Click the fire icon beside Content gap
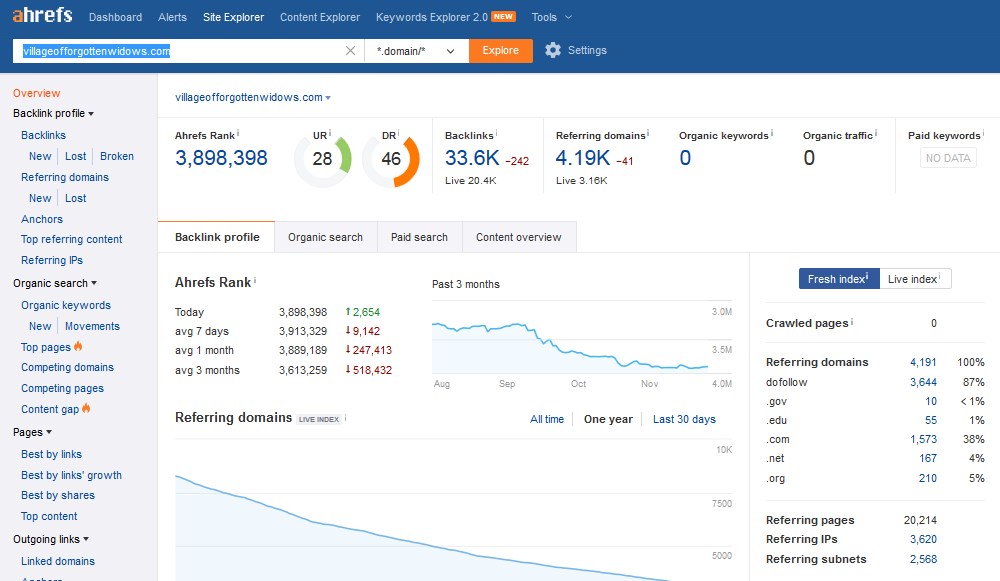This screenshot has height=581, width=1000. tap(86, 409)
